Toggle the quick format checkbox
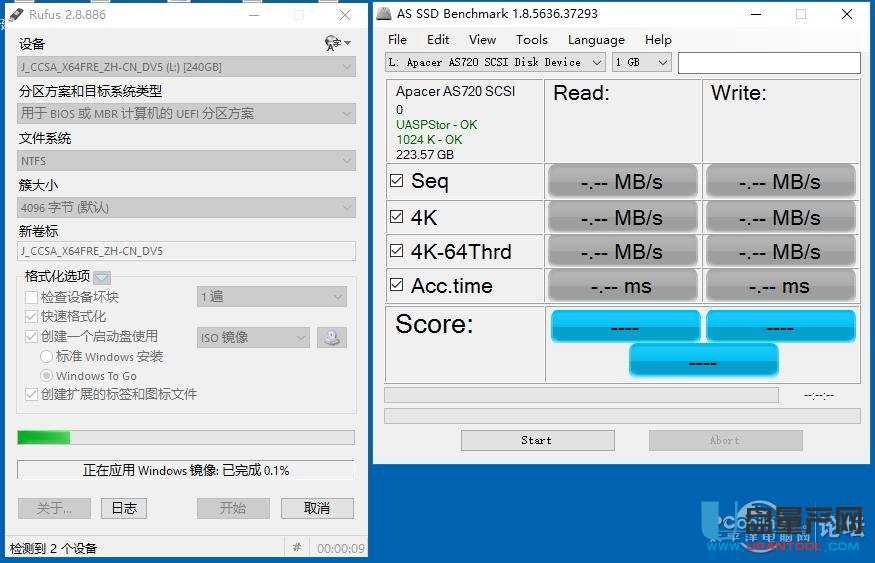 31,317
